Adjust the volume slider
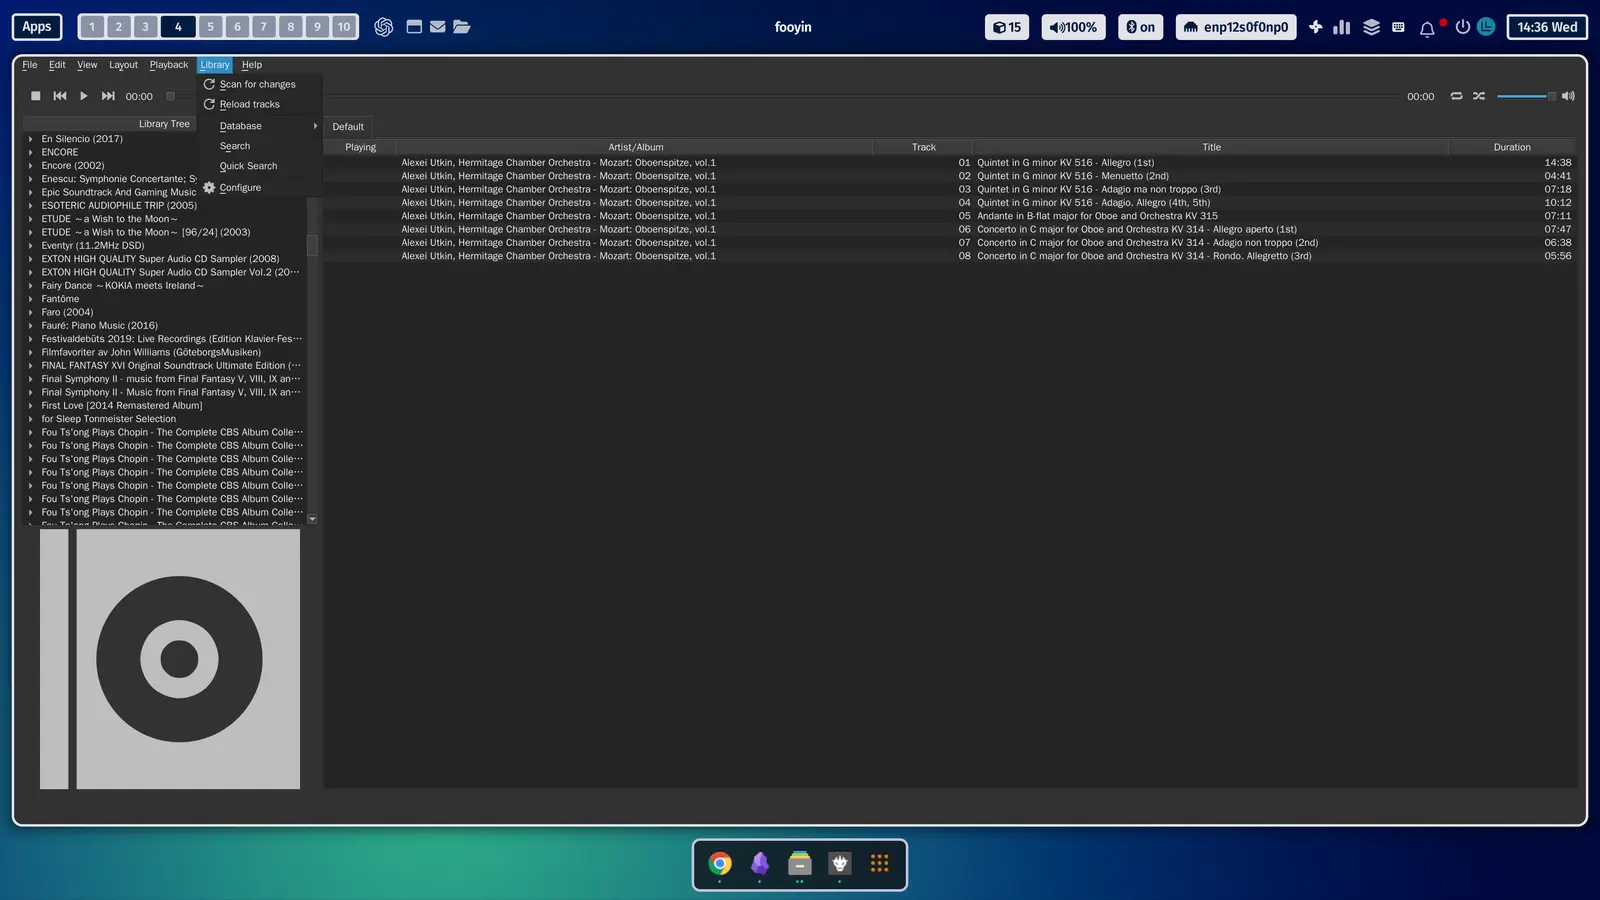 click(1526, 96)
